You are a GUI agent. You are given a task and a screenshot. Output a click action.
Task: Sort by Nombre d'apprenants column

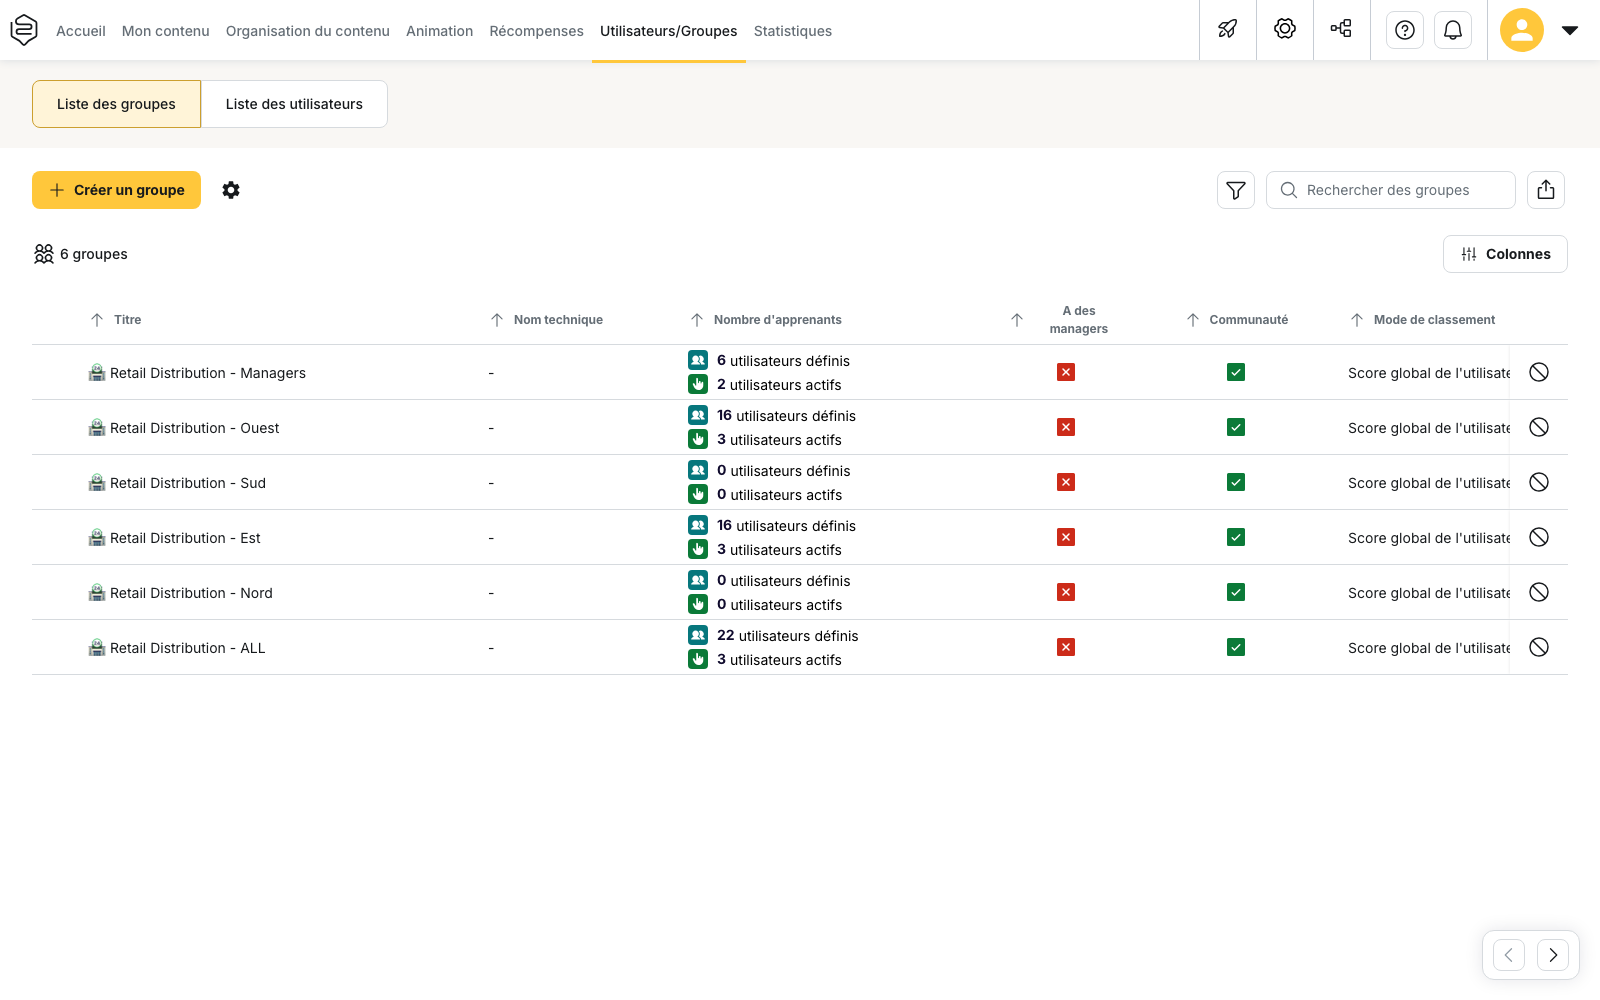[x=766, y=320]
